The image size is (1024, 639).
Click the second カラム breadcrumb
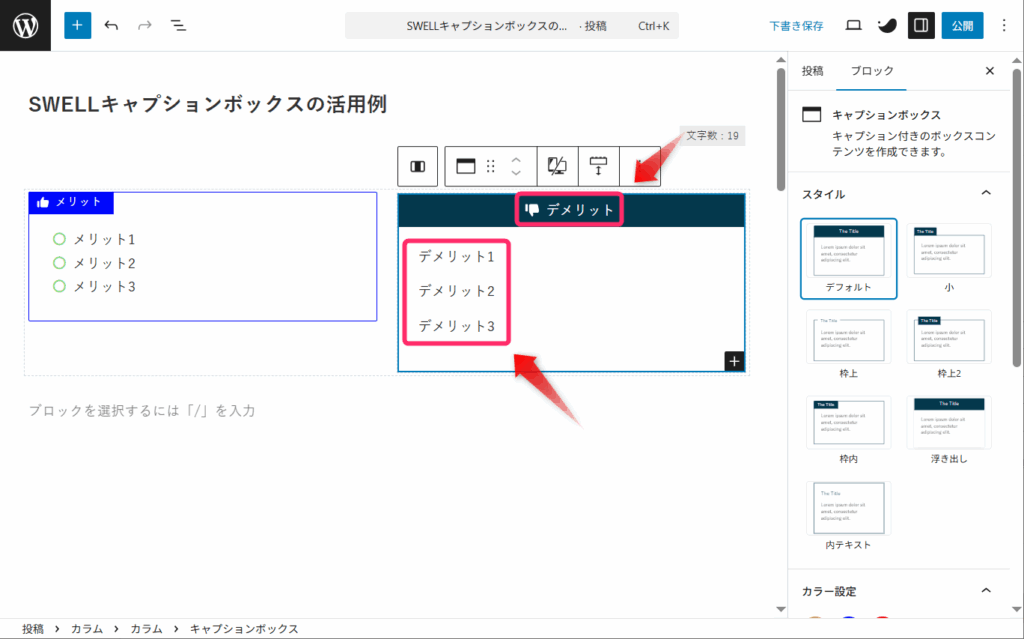click(x=146, y=629)
